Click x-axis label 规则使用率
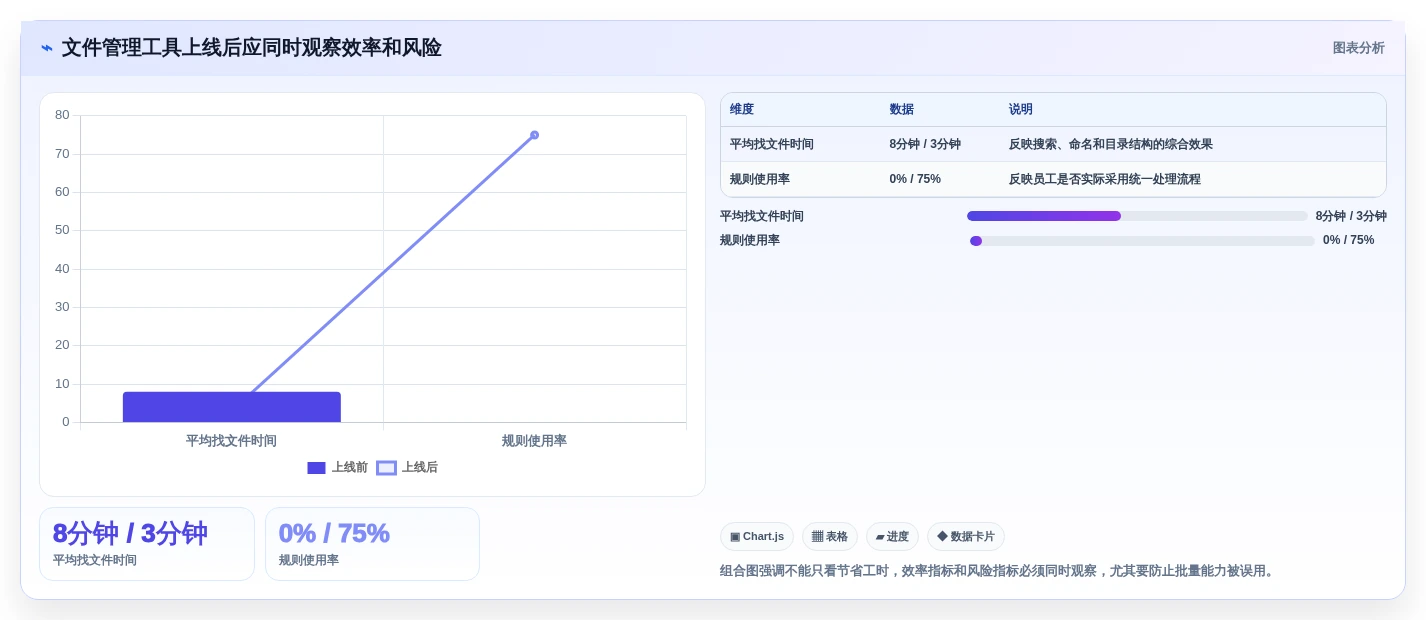Screen dimensions: 1426x620 (534, 441)
